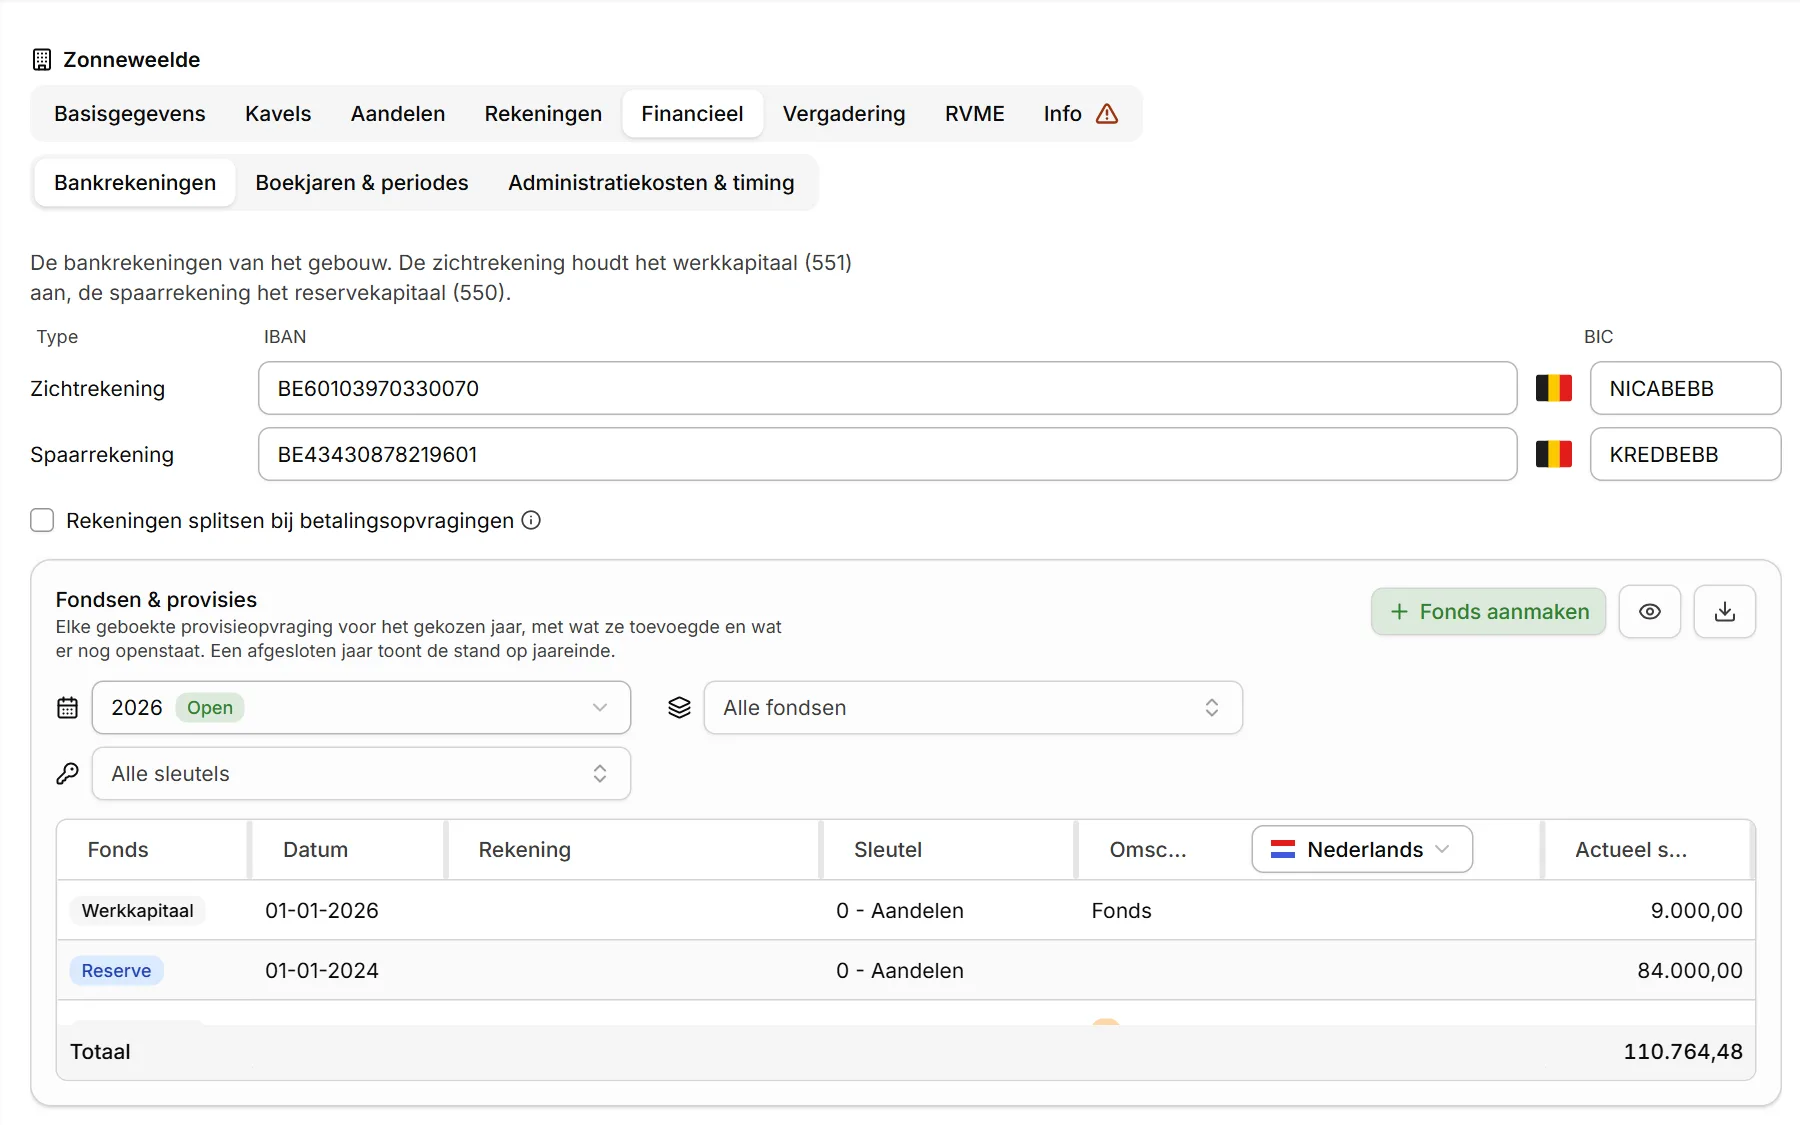Image resolution: width=1800 pixels, height=1125 pixels.
Task: Click the key icon beside Alle sleutels
Action: (x=68, y=774)
